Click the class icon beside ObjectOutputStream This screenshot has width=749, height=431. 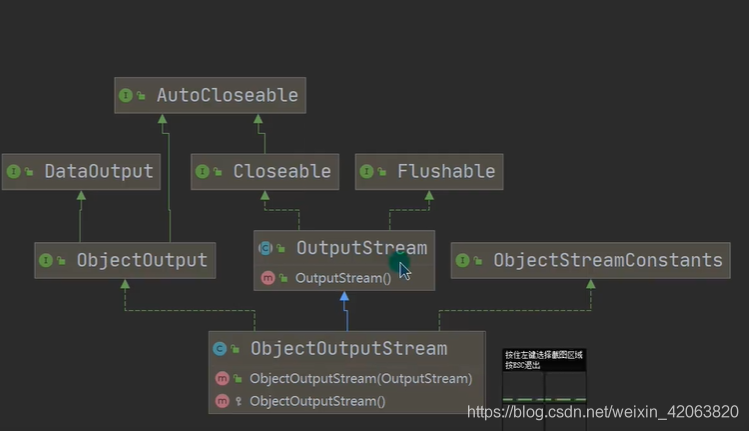coord(220,349)
